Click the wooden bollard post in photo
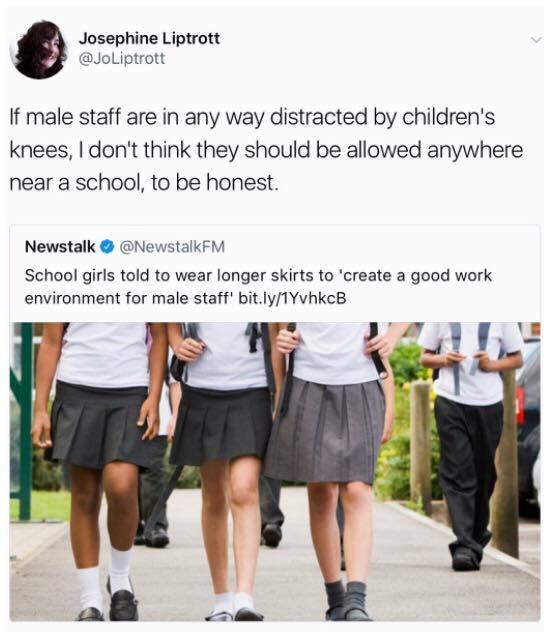The width and height of the screenshot is (544, 632). pos(421,447)
